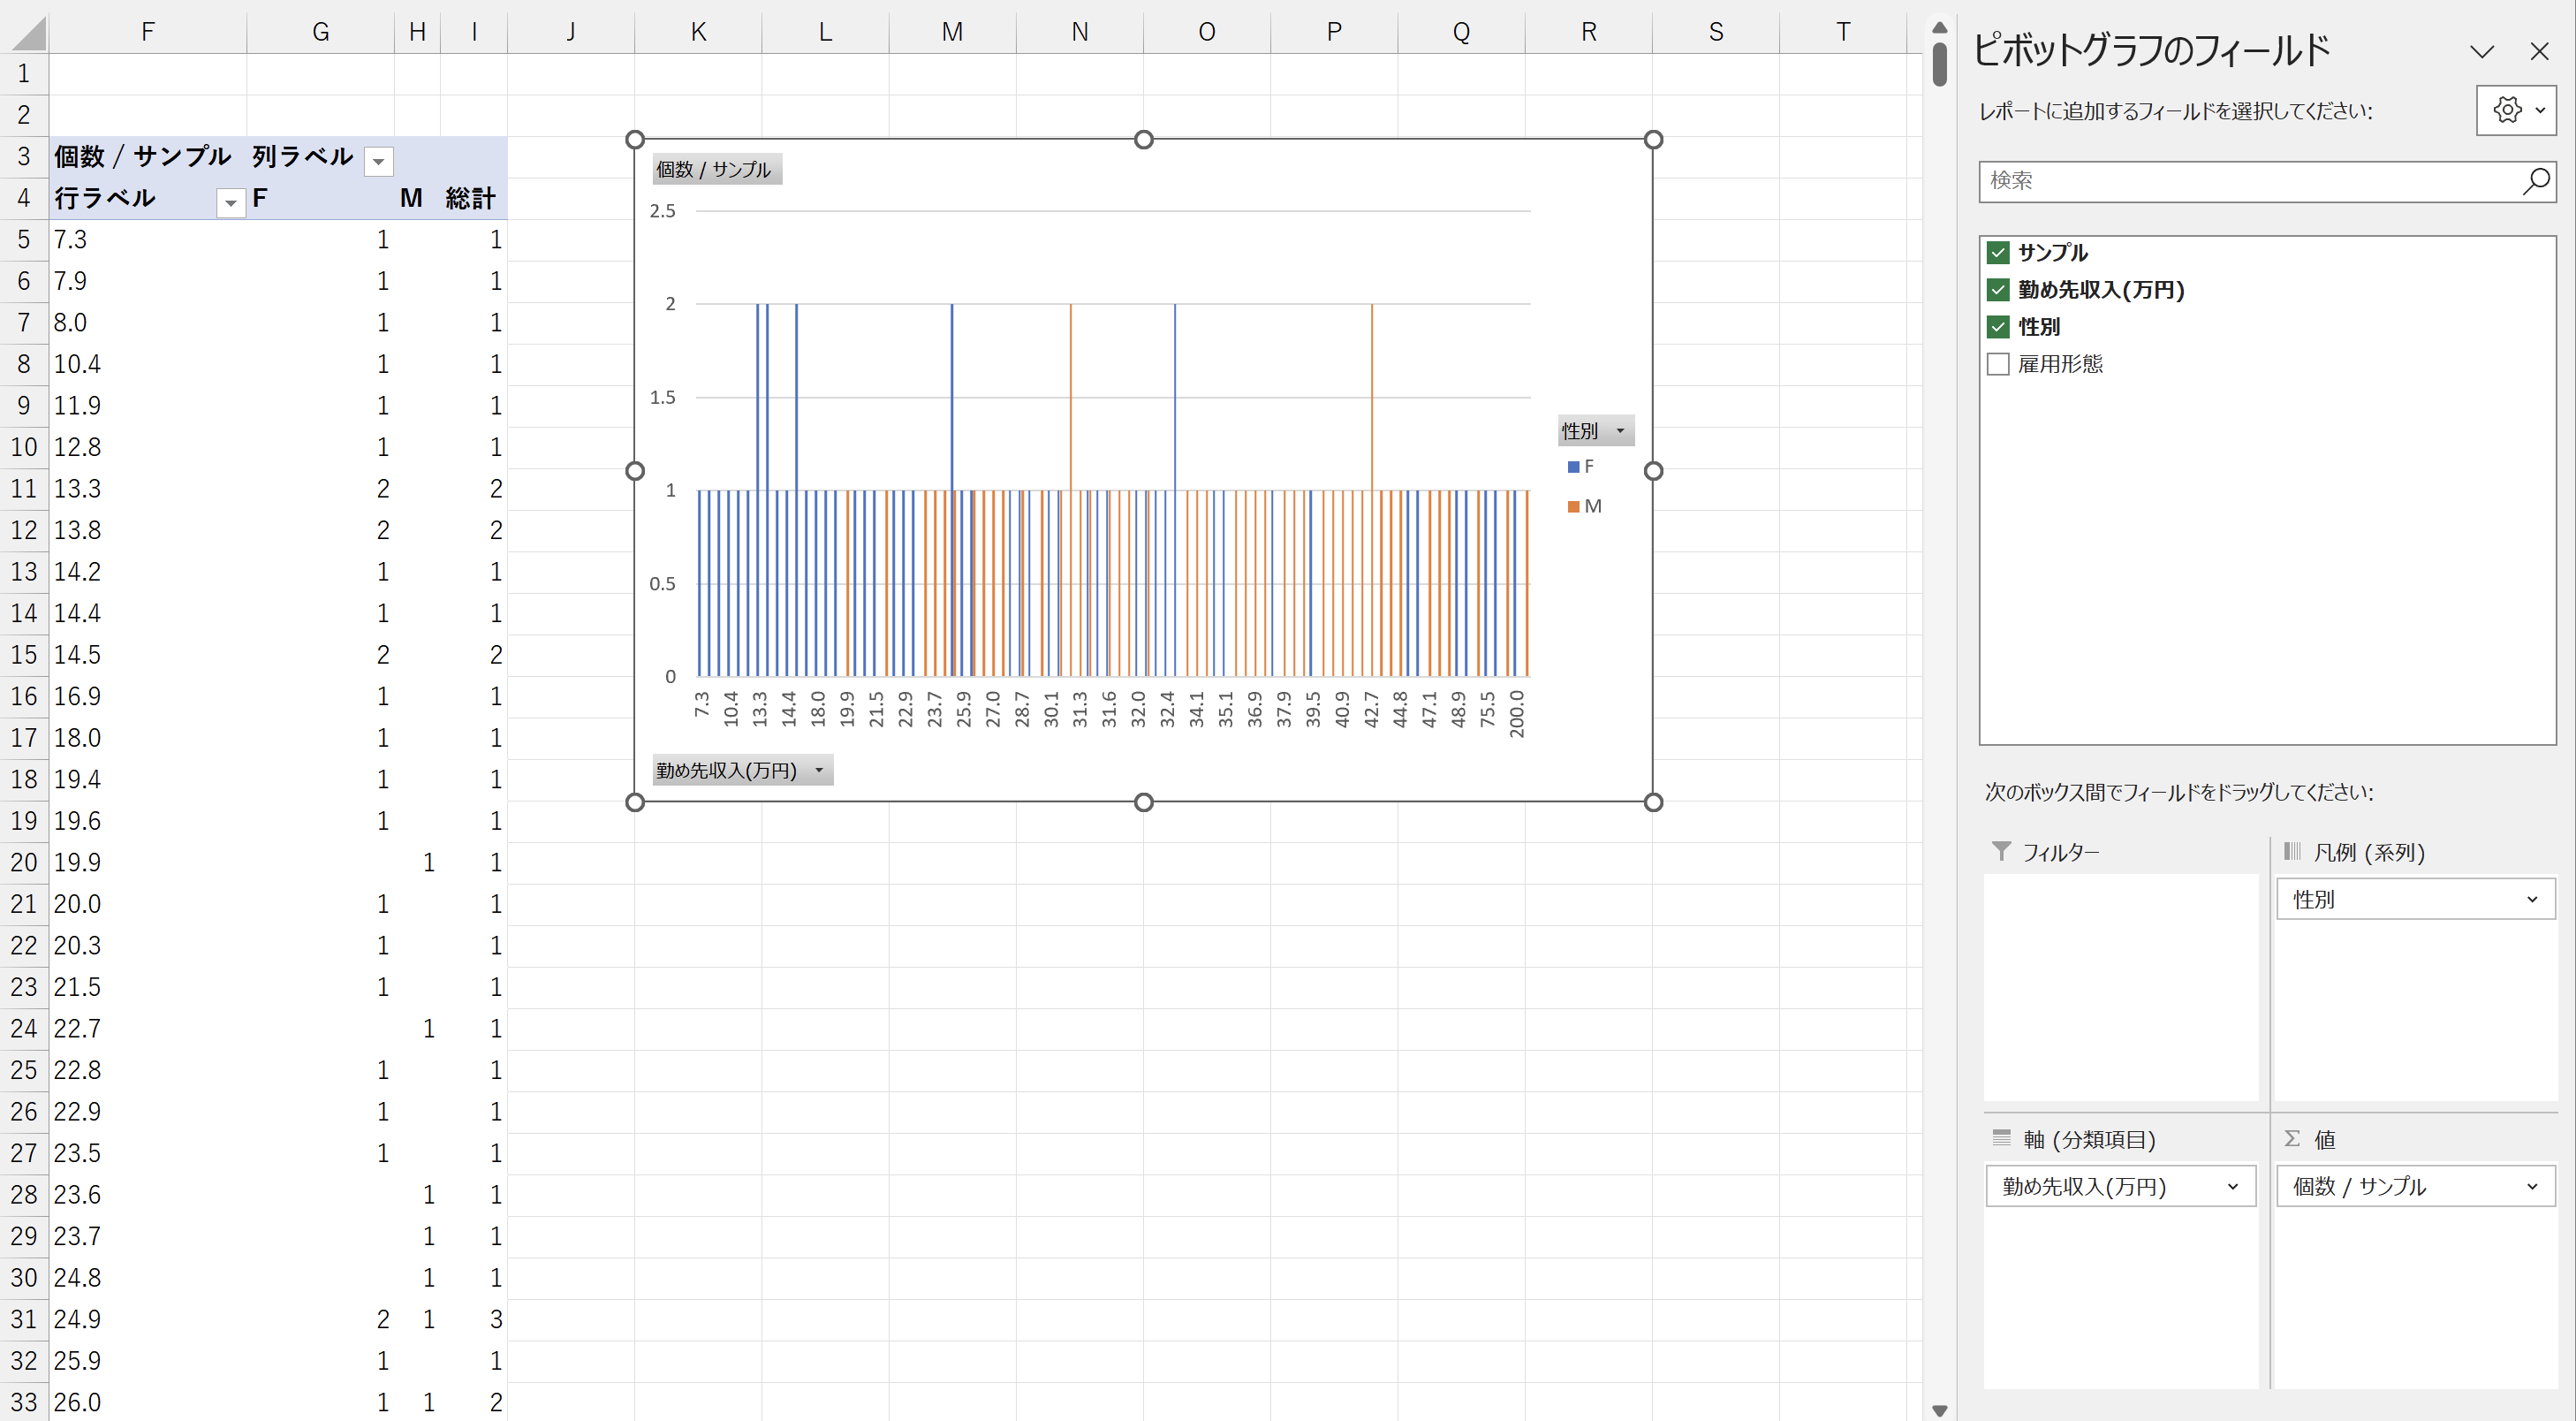Open the gear tools menu in field pane
Viewport: 2576px width, 1421px height.
point(2515,110)
